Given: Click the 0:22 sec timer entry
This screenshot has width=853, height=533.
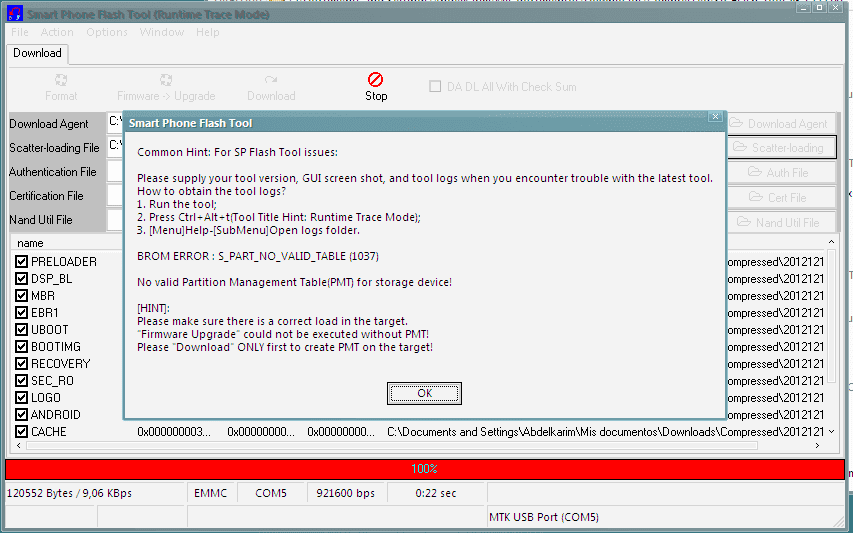Looking at the screenshot, I should 436,493.
